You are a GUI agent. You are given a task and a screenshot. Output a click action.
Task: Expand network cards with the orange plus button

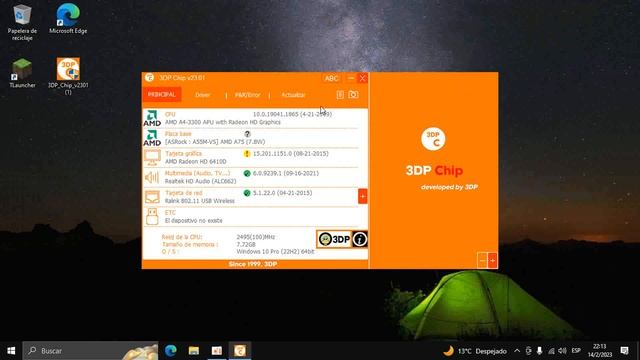362,196
